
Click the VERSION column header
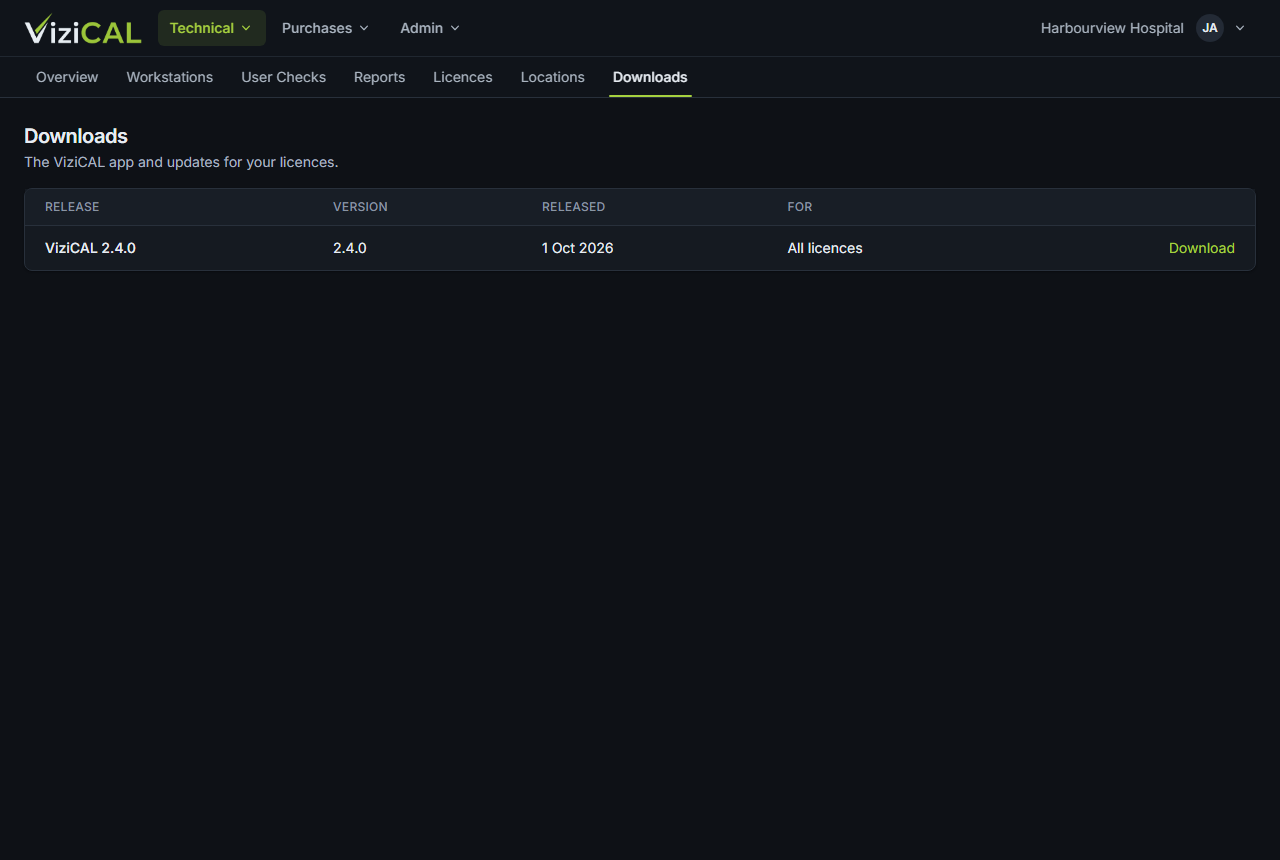pos(360,207)
